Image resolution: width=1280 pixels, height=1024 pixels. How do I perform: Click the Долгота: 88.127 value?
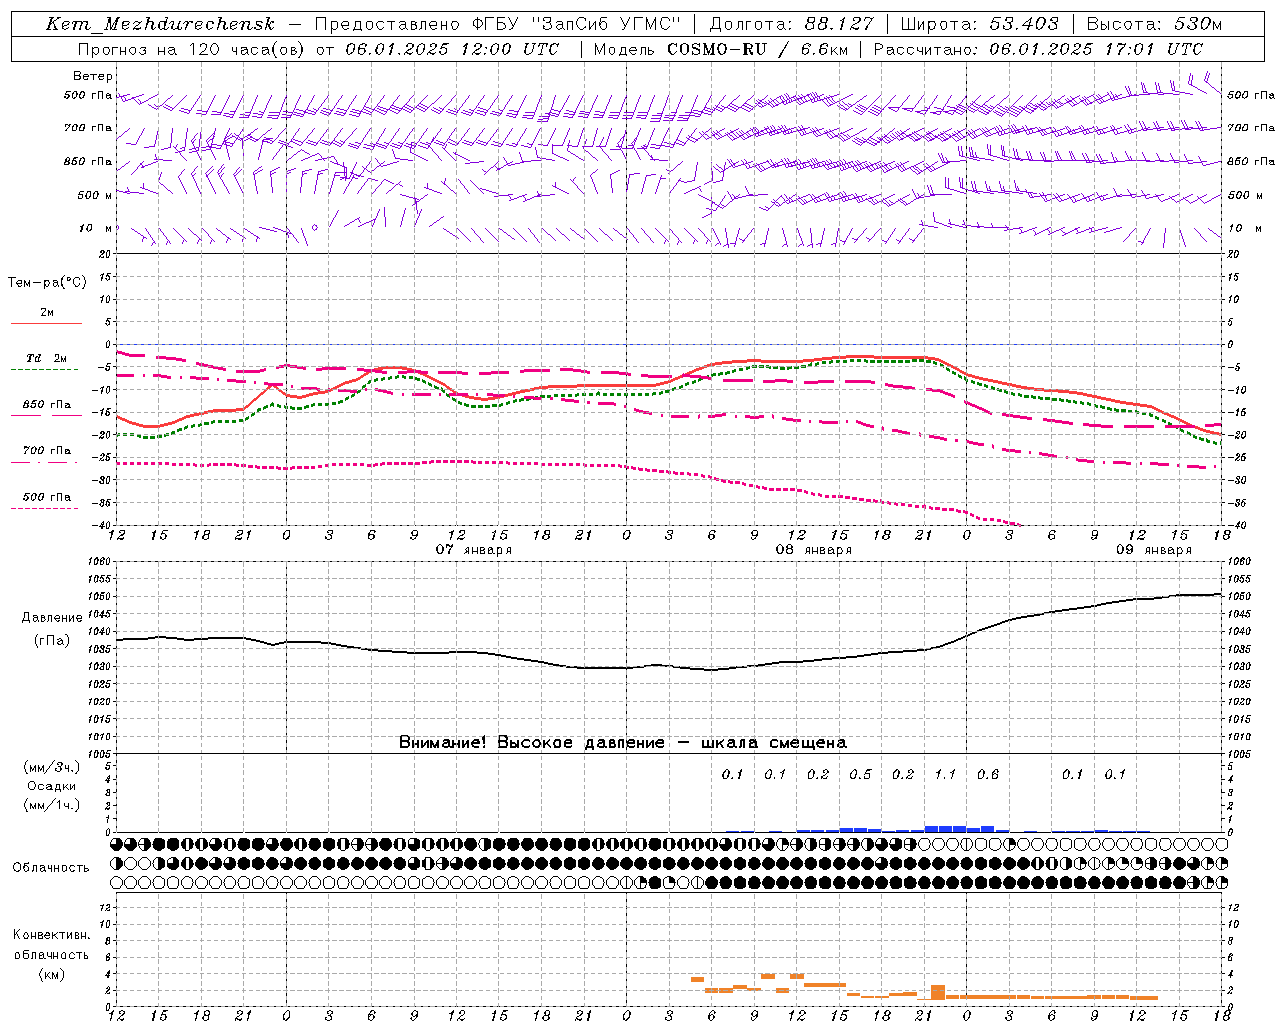791,24
